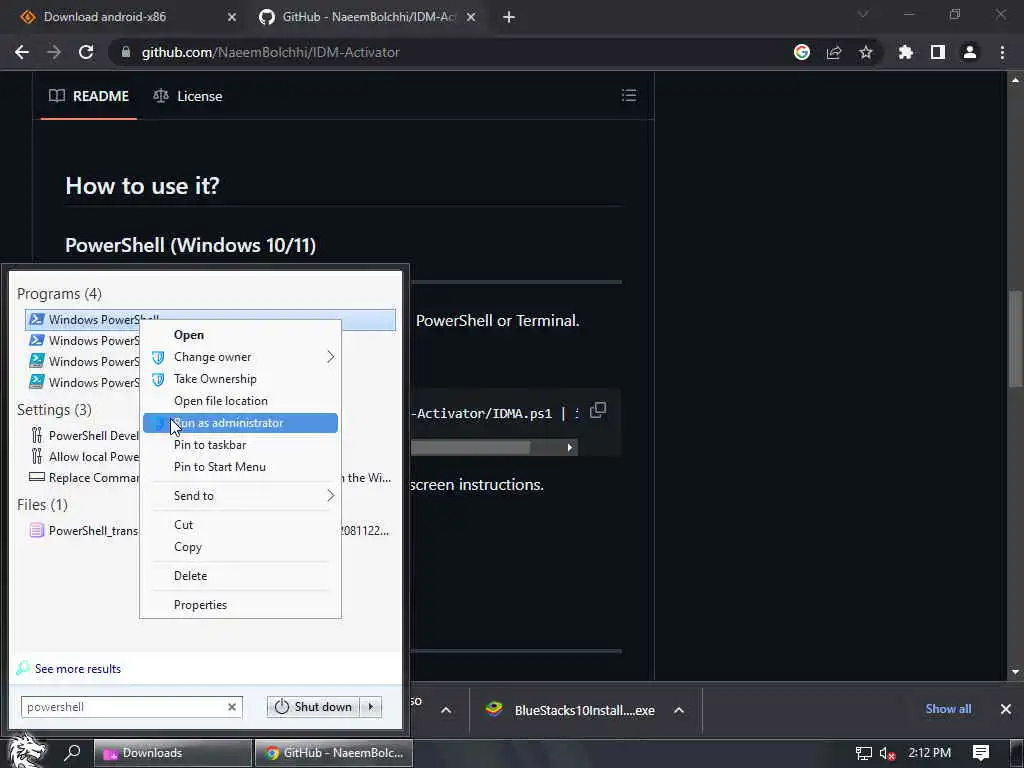Click the code block horizontal scrollbar

coord(470,447)
